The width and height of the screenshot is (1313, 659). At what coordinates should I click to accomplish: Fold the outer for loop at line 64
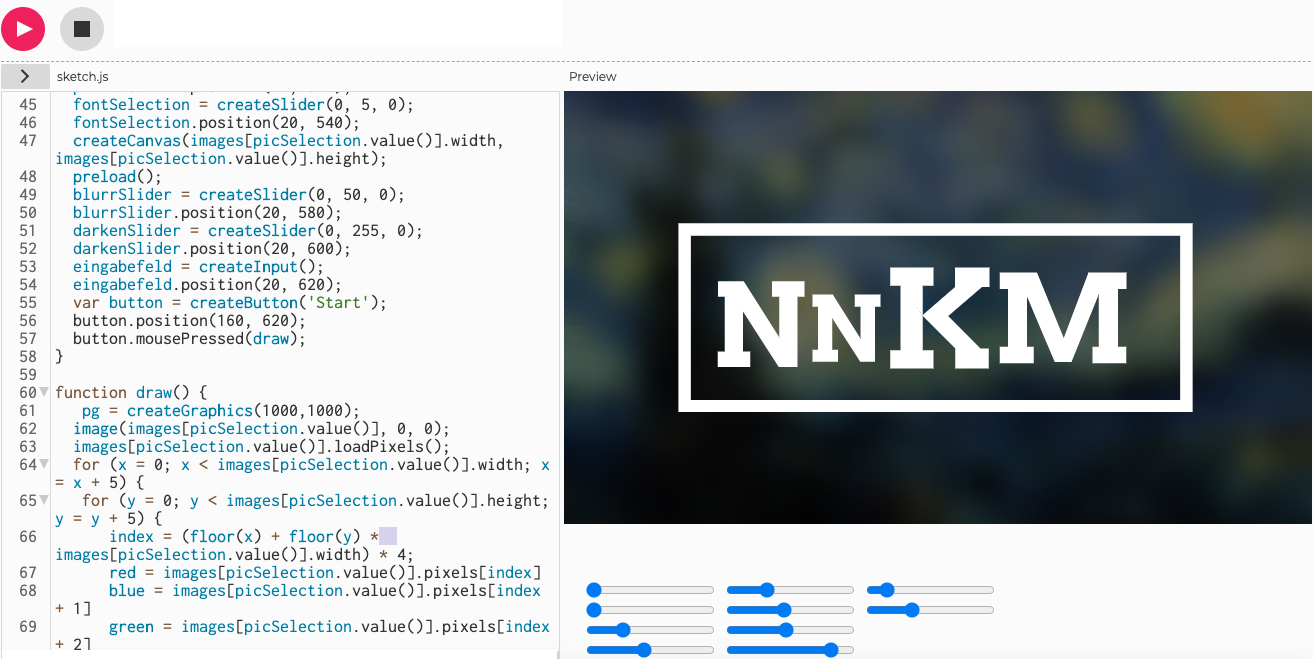coord(44,464)
